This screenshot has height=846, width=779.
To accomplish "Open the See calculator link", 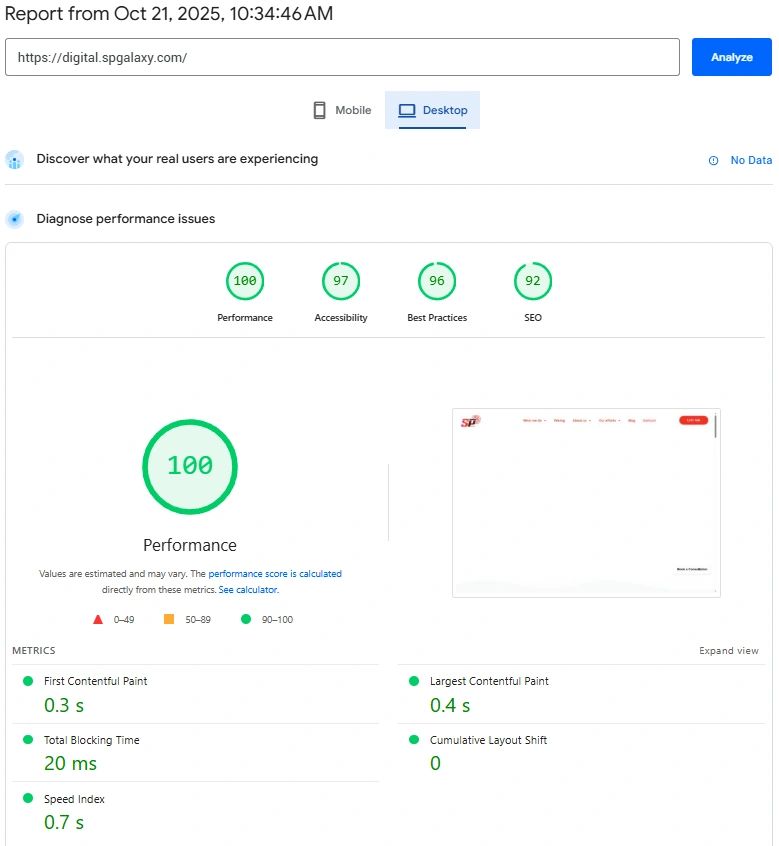I will tap(248, 590).
